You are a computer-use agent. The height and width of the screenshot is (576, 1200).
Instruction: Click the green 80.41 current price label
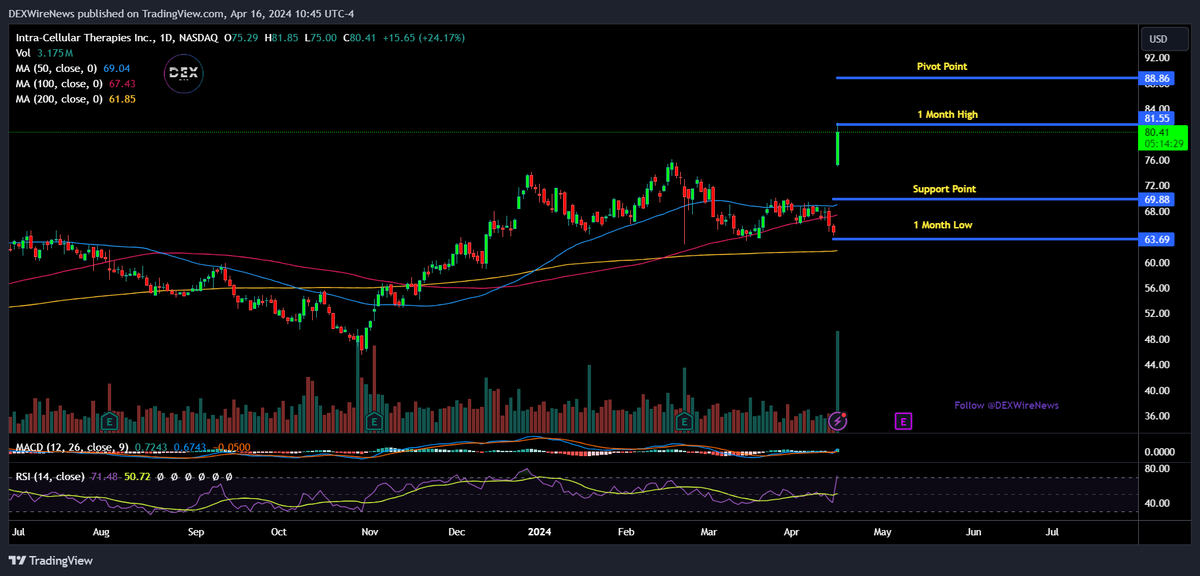tap(1164, 137)
